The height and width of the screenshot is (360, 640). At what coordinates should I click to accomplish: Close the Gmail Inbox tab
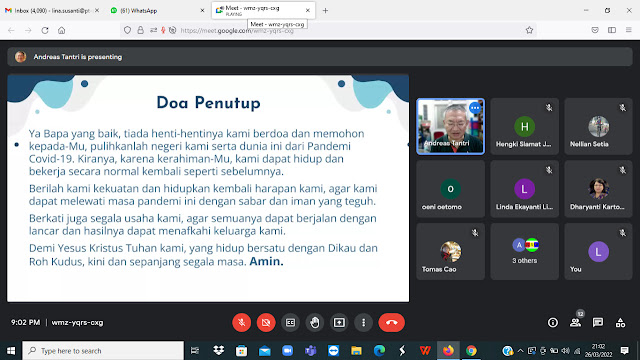(x=97, y=11)
